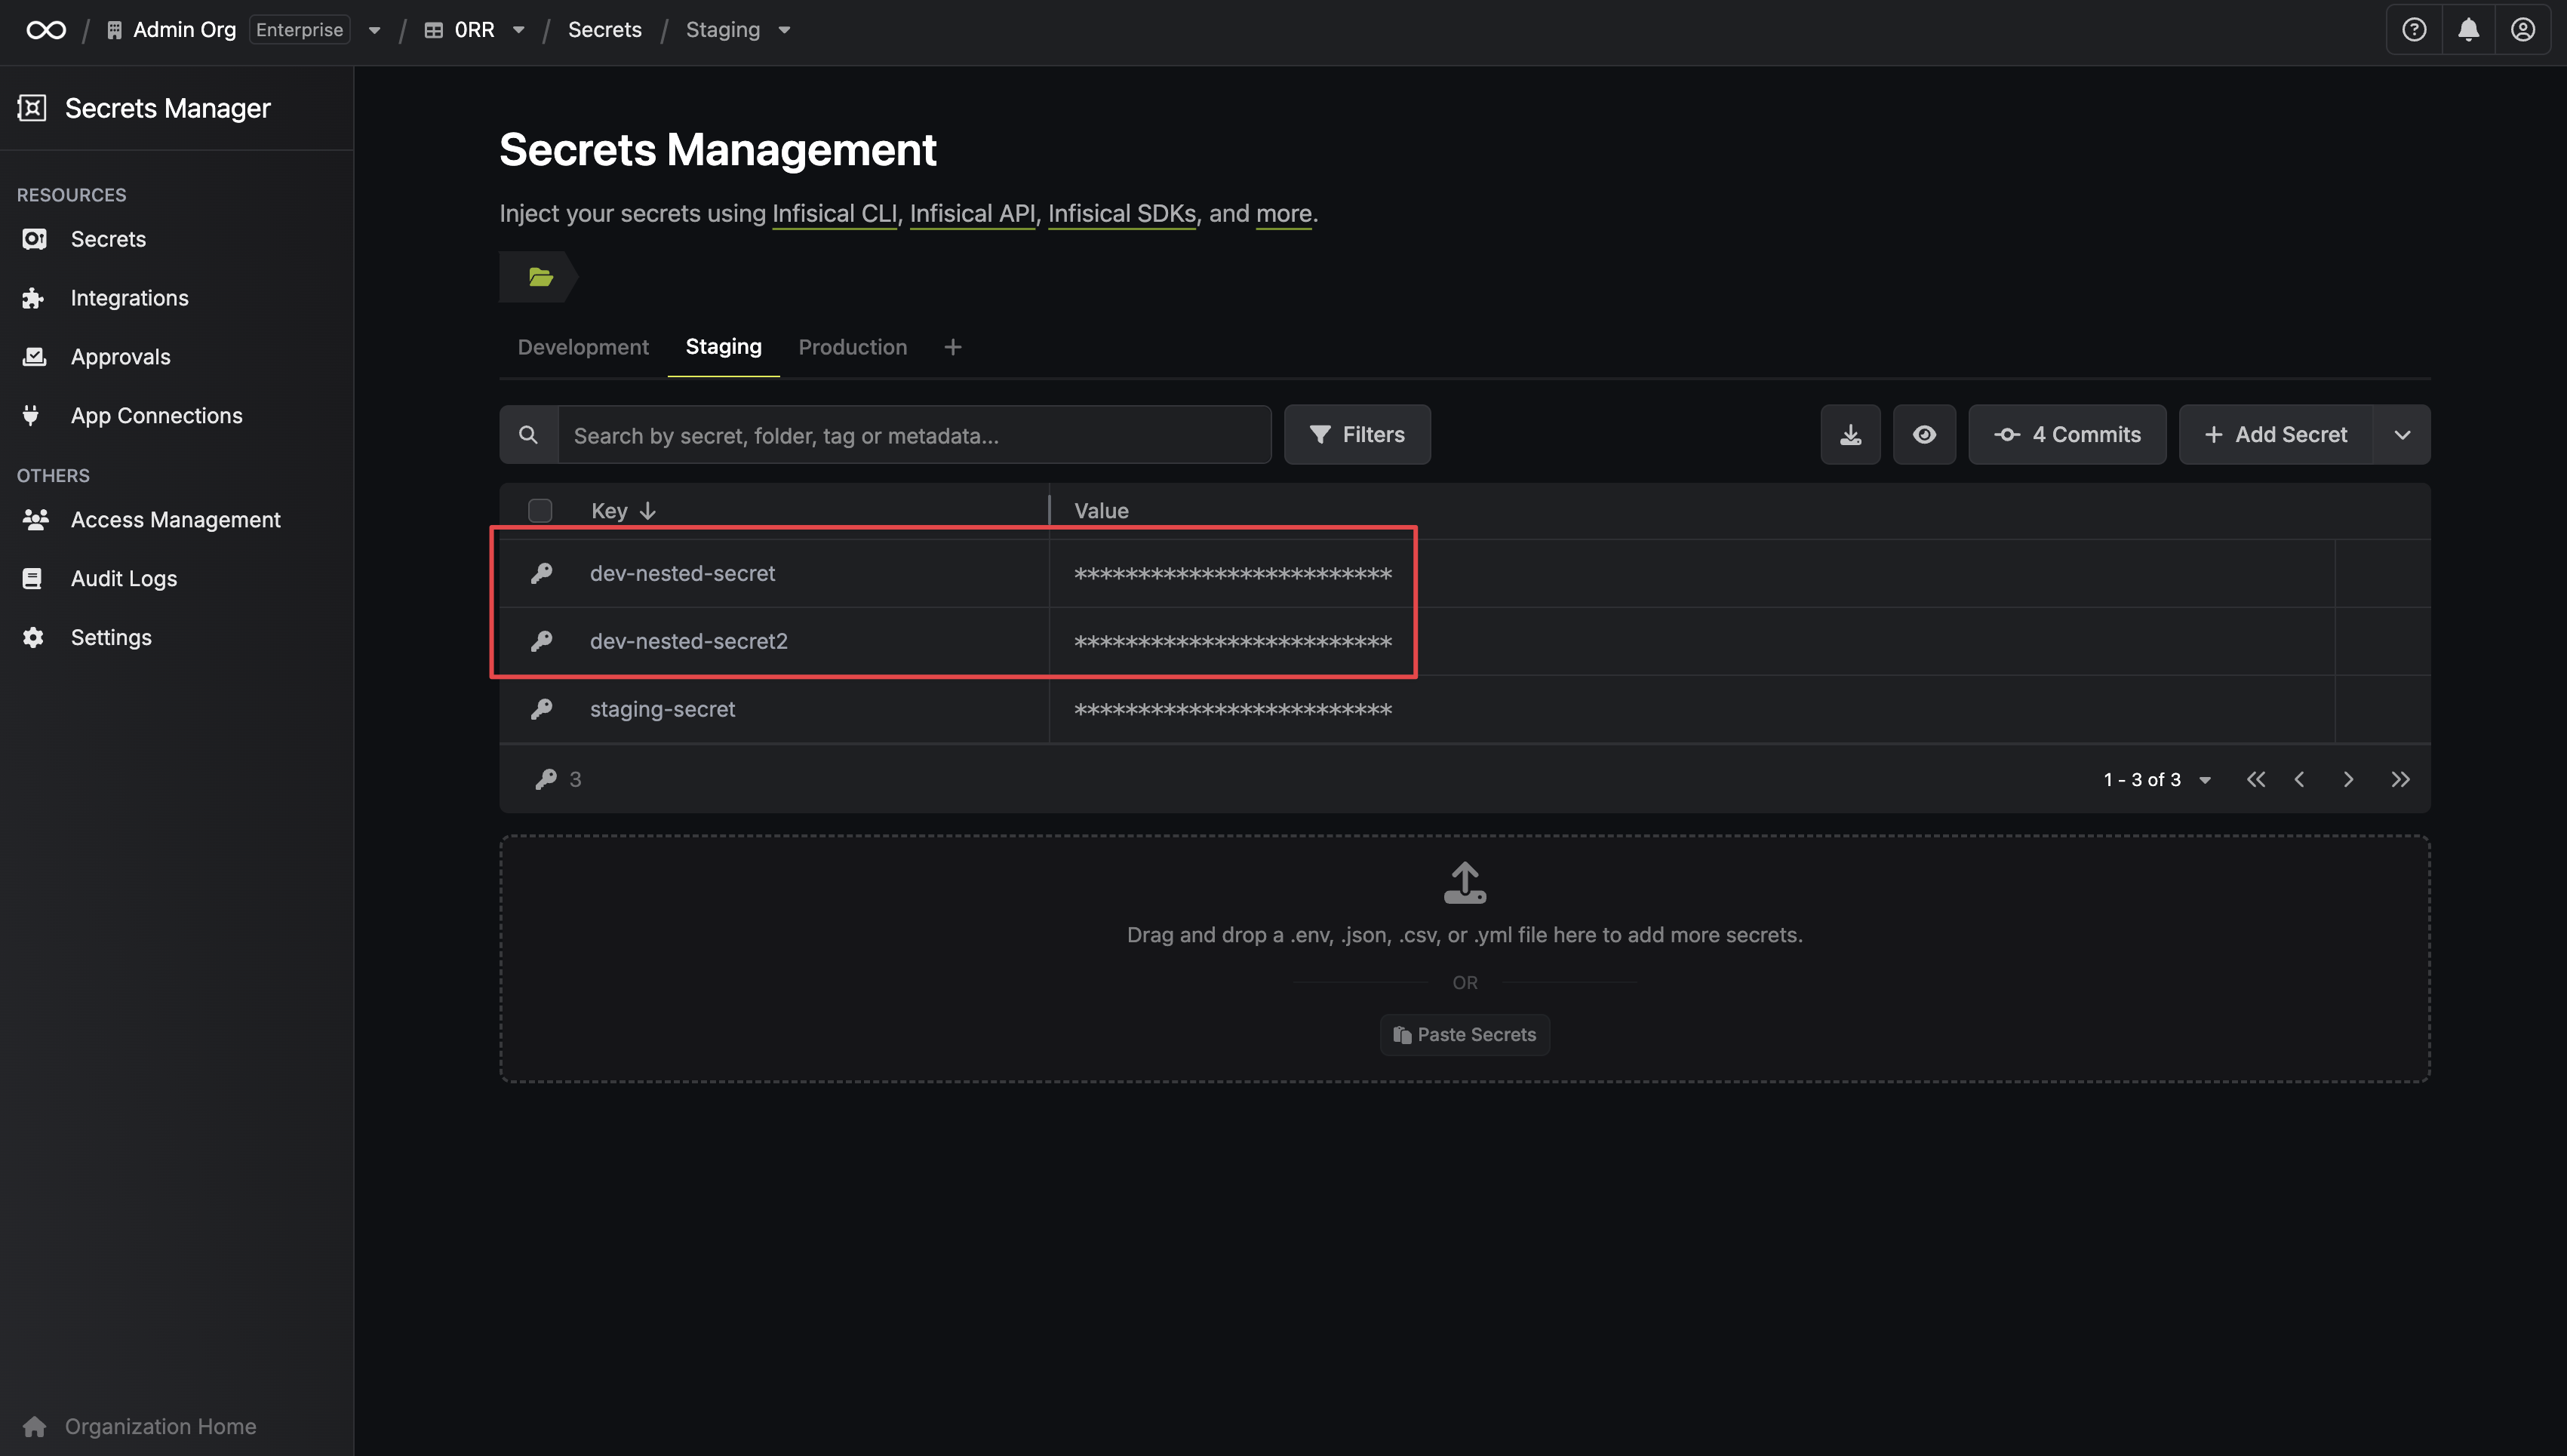This screenshot has width=2567, height=1456.
Task: Sort by Key column arrow
Action: click(x=648, y=511)
